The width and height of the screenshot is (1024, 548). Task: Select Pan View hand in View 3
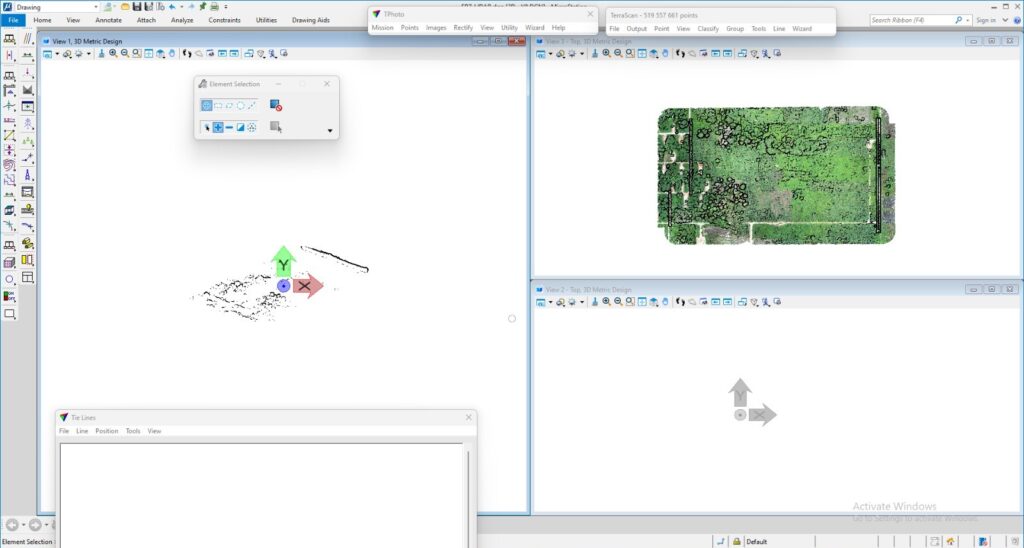point(665,54)
